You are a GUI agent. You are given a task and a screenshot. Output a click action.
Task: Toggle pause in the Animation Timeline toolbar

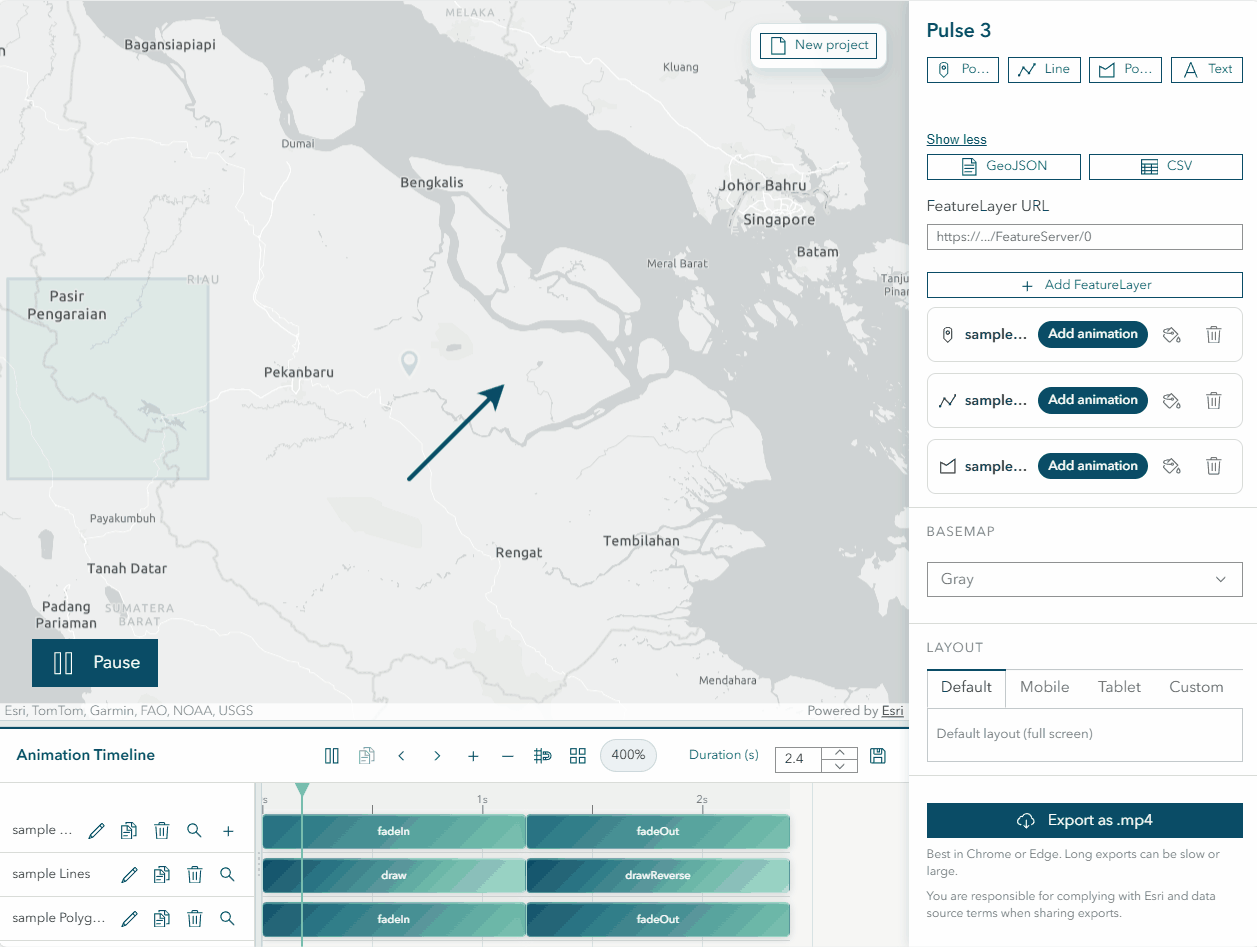(x=331, y=756)
